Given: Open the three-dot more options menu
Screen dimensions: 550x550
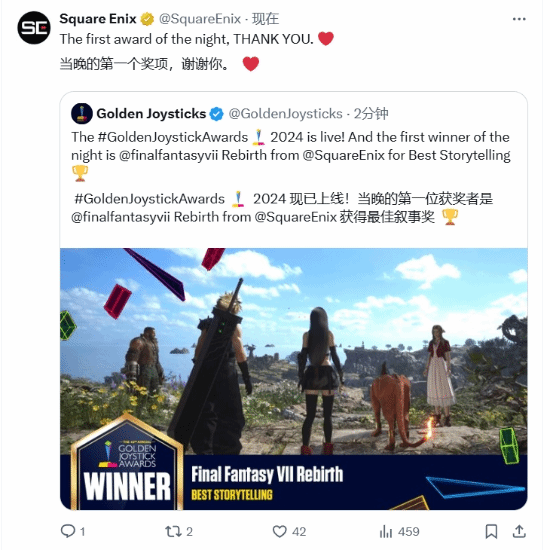Looking at the screenshot, I should tap(519, 19).
